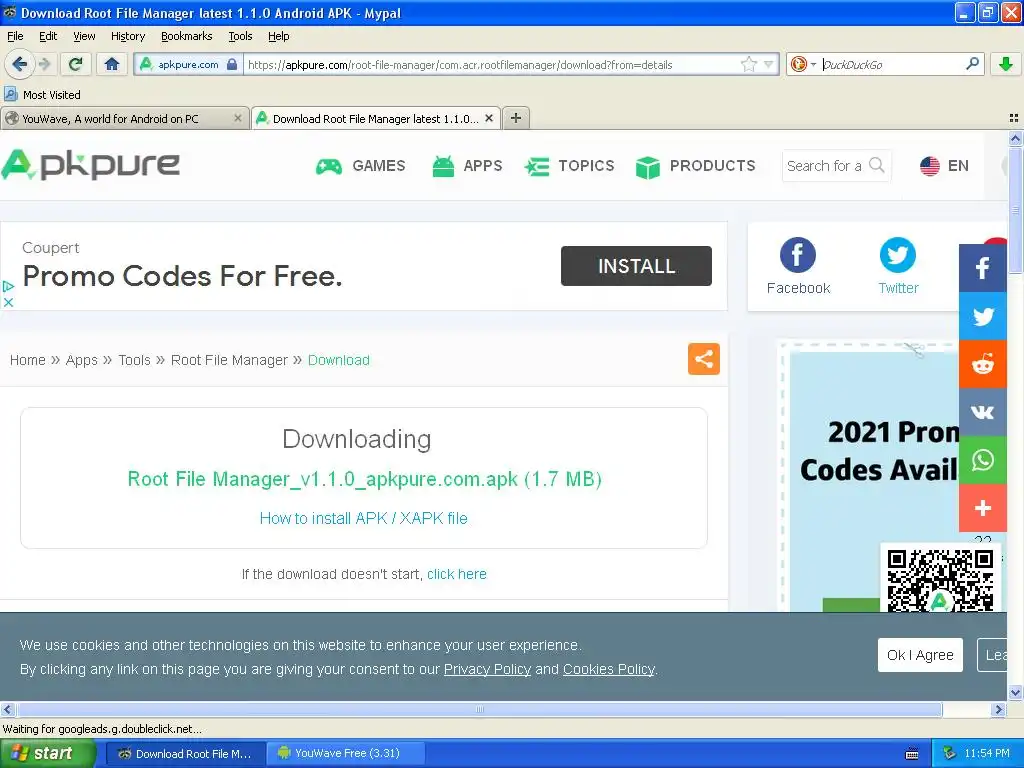Open the browser Home button

112,64
